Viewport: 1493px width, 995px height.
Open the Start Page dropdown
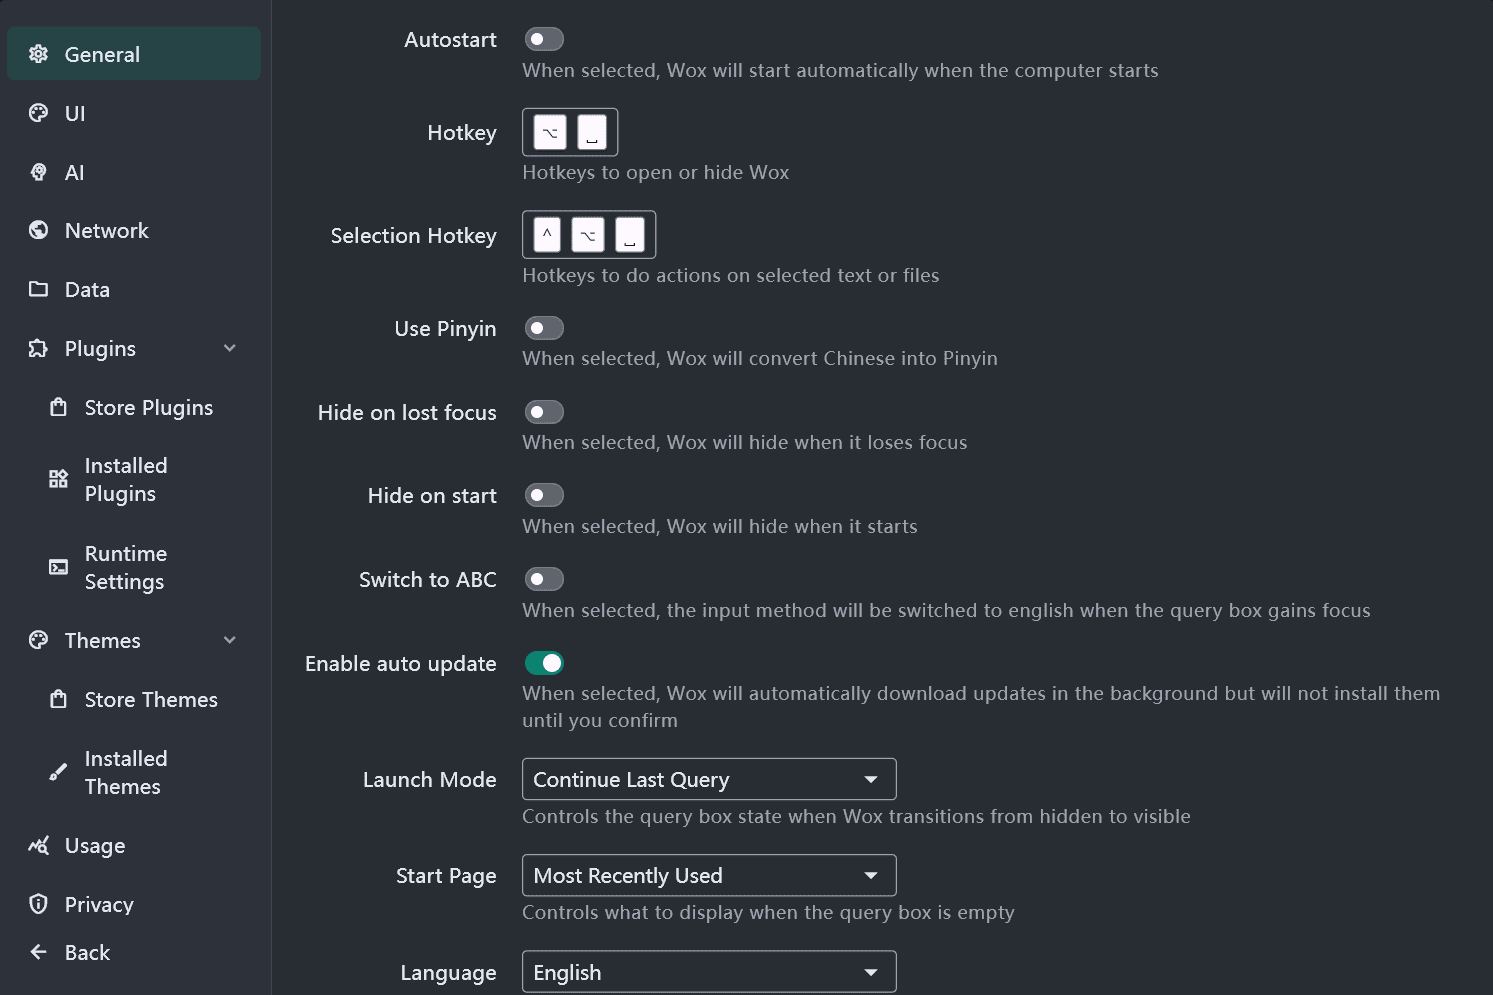point(709,875)
